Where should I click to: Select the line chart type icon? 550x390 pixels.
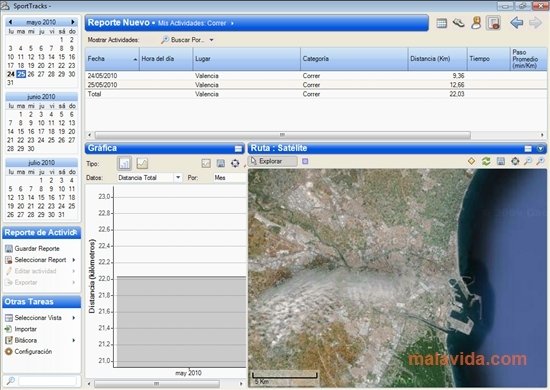point(142,163)
